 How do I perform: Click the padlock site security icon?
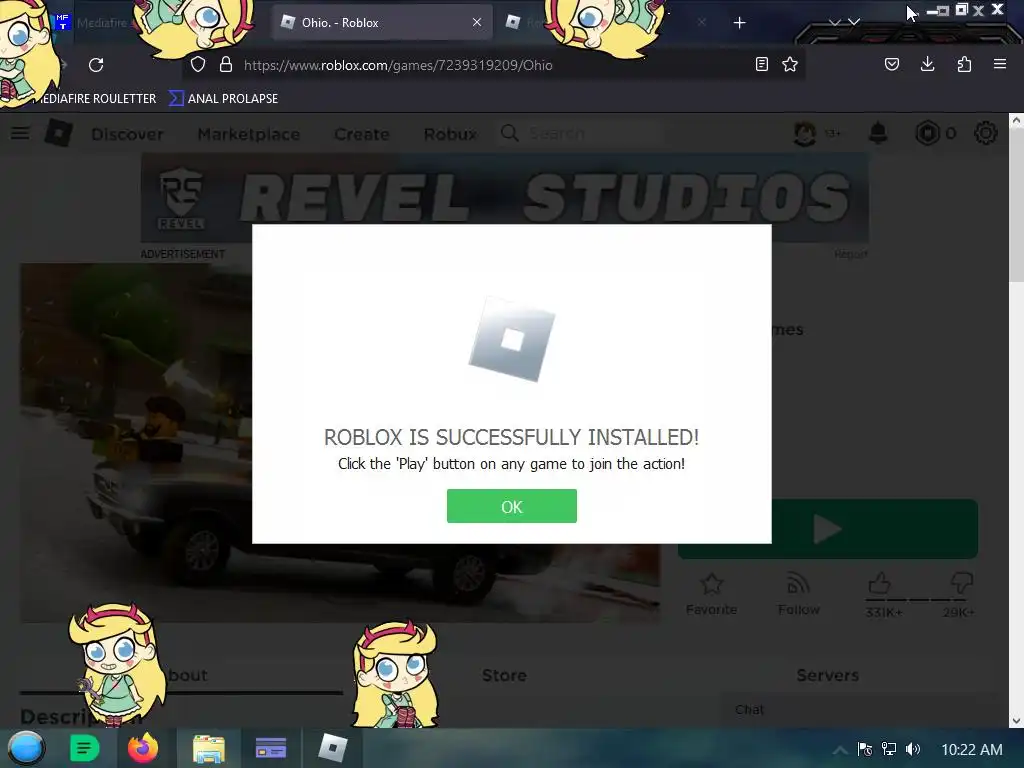[226, 65]
